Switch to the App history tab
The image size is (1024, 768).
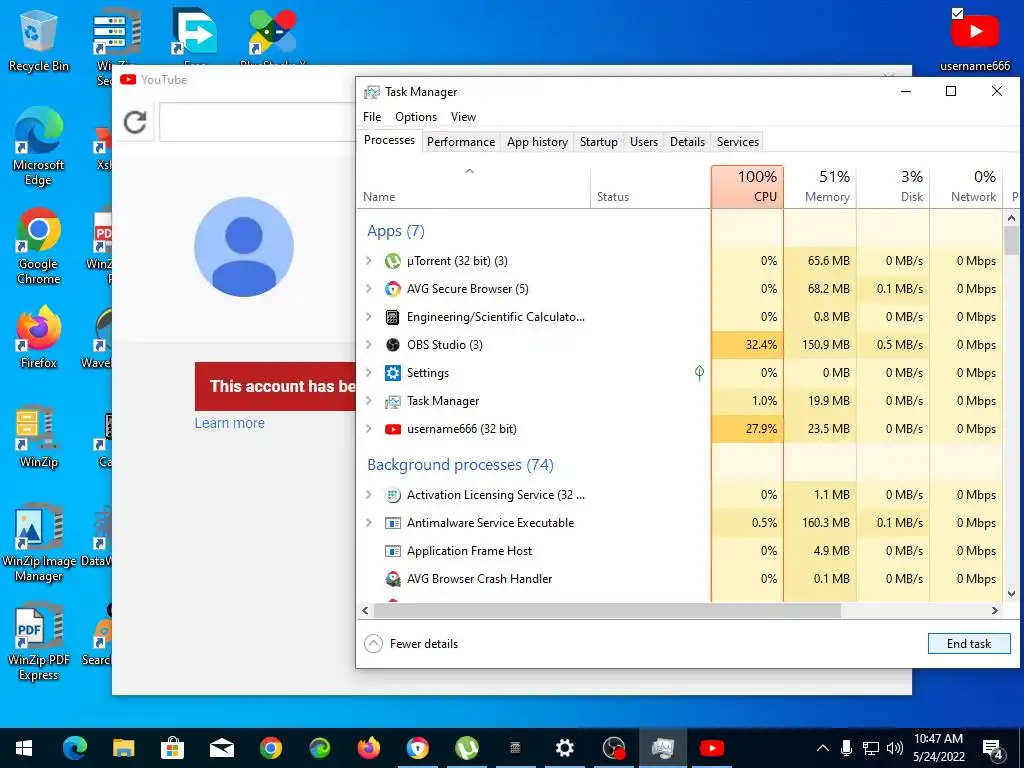pyautogui.click(x=537, y=142)
